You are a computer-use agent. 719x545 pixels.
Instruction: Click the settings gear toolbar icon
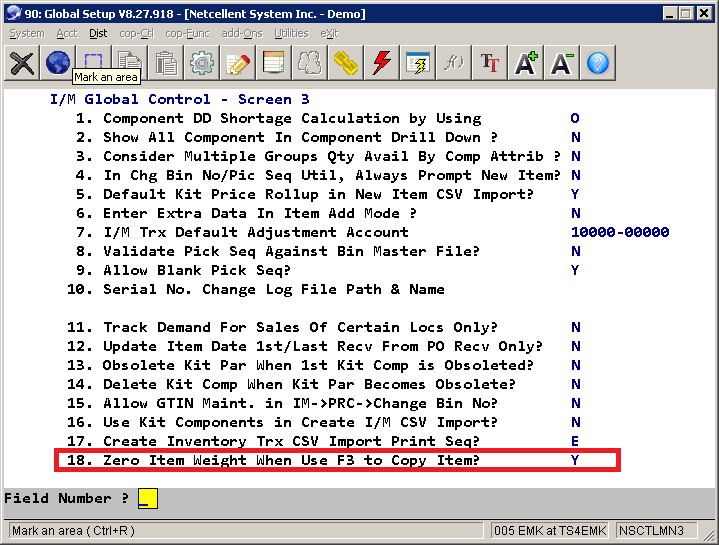point(202,63)
